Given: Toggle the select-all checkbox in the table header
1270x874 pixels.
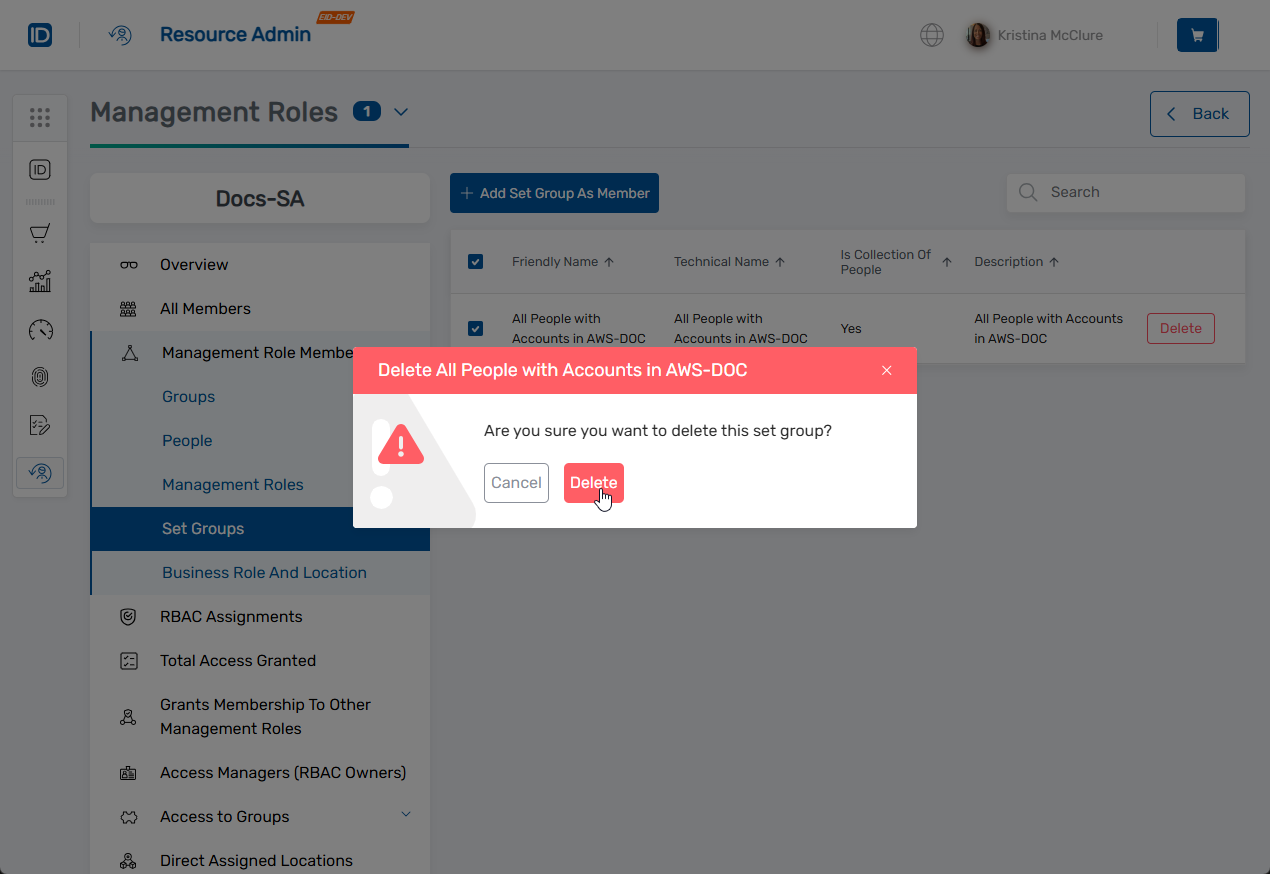Looking at the screenshot, I should [x=476, y=261].
